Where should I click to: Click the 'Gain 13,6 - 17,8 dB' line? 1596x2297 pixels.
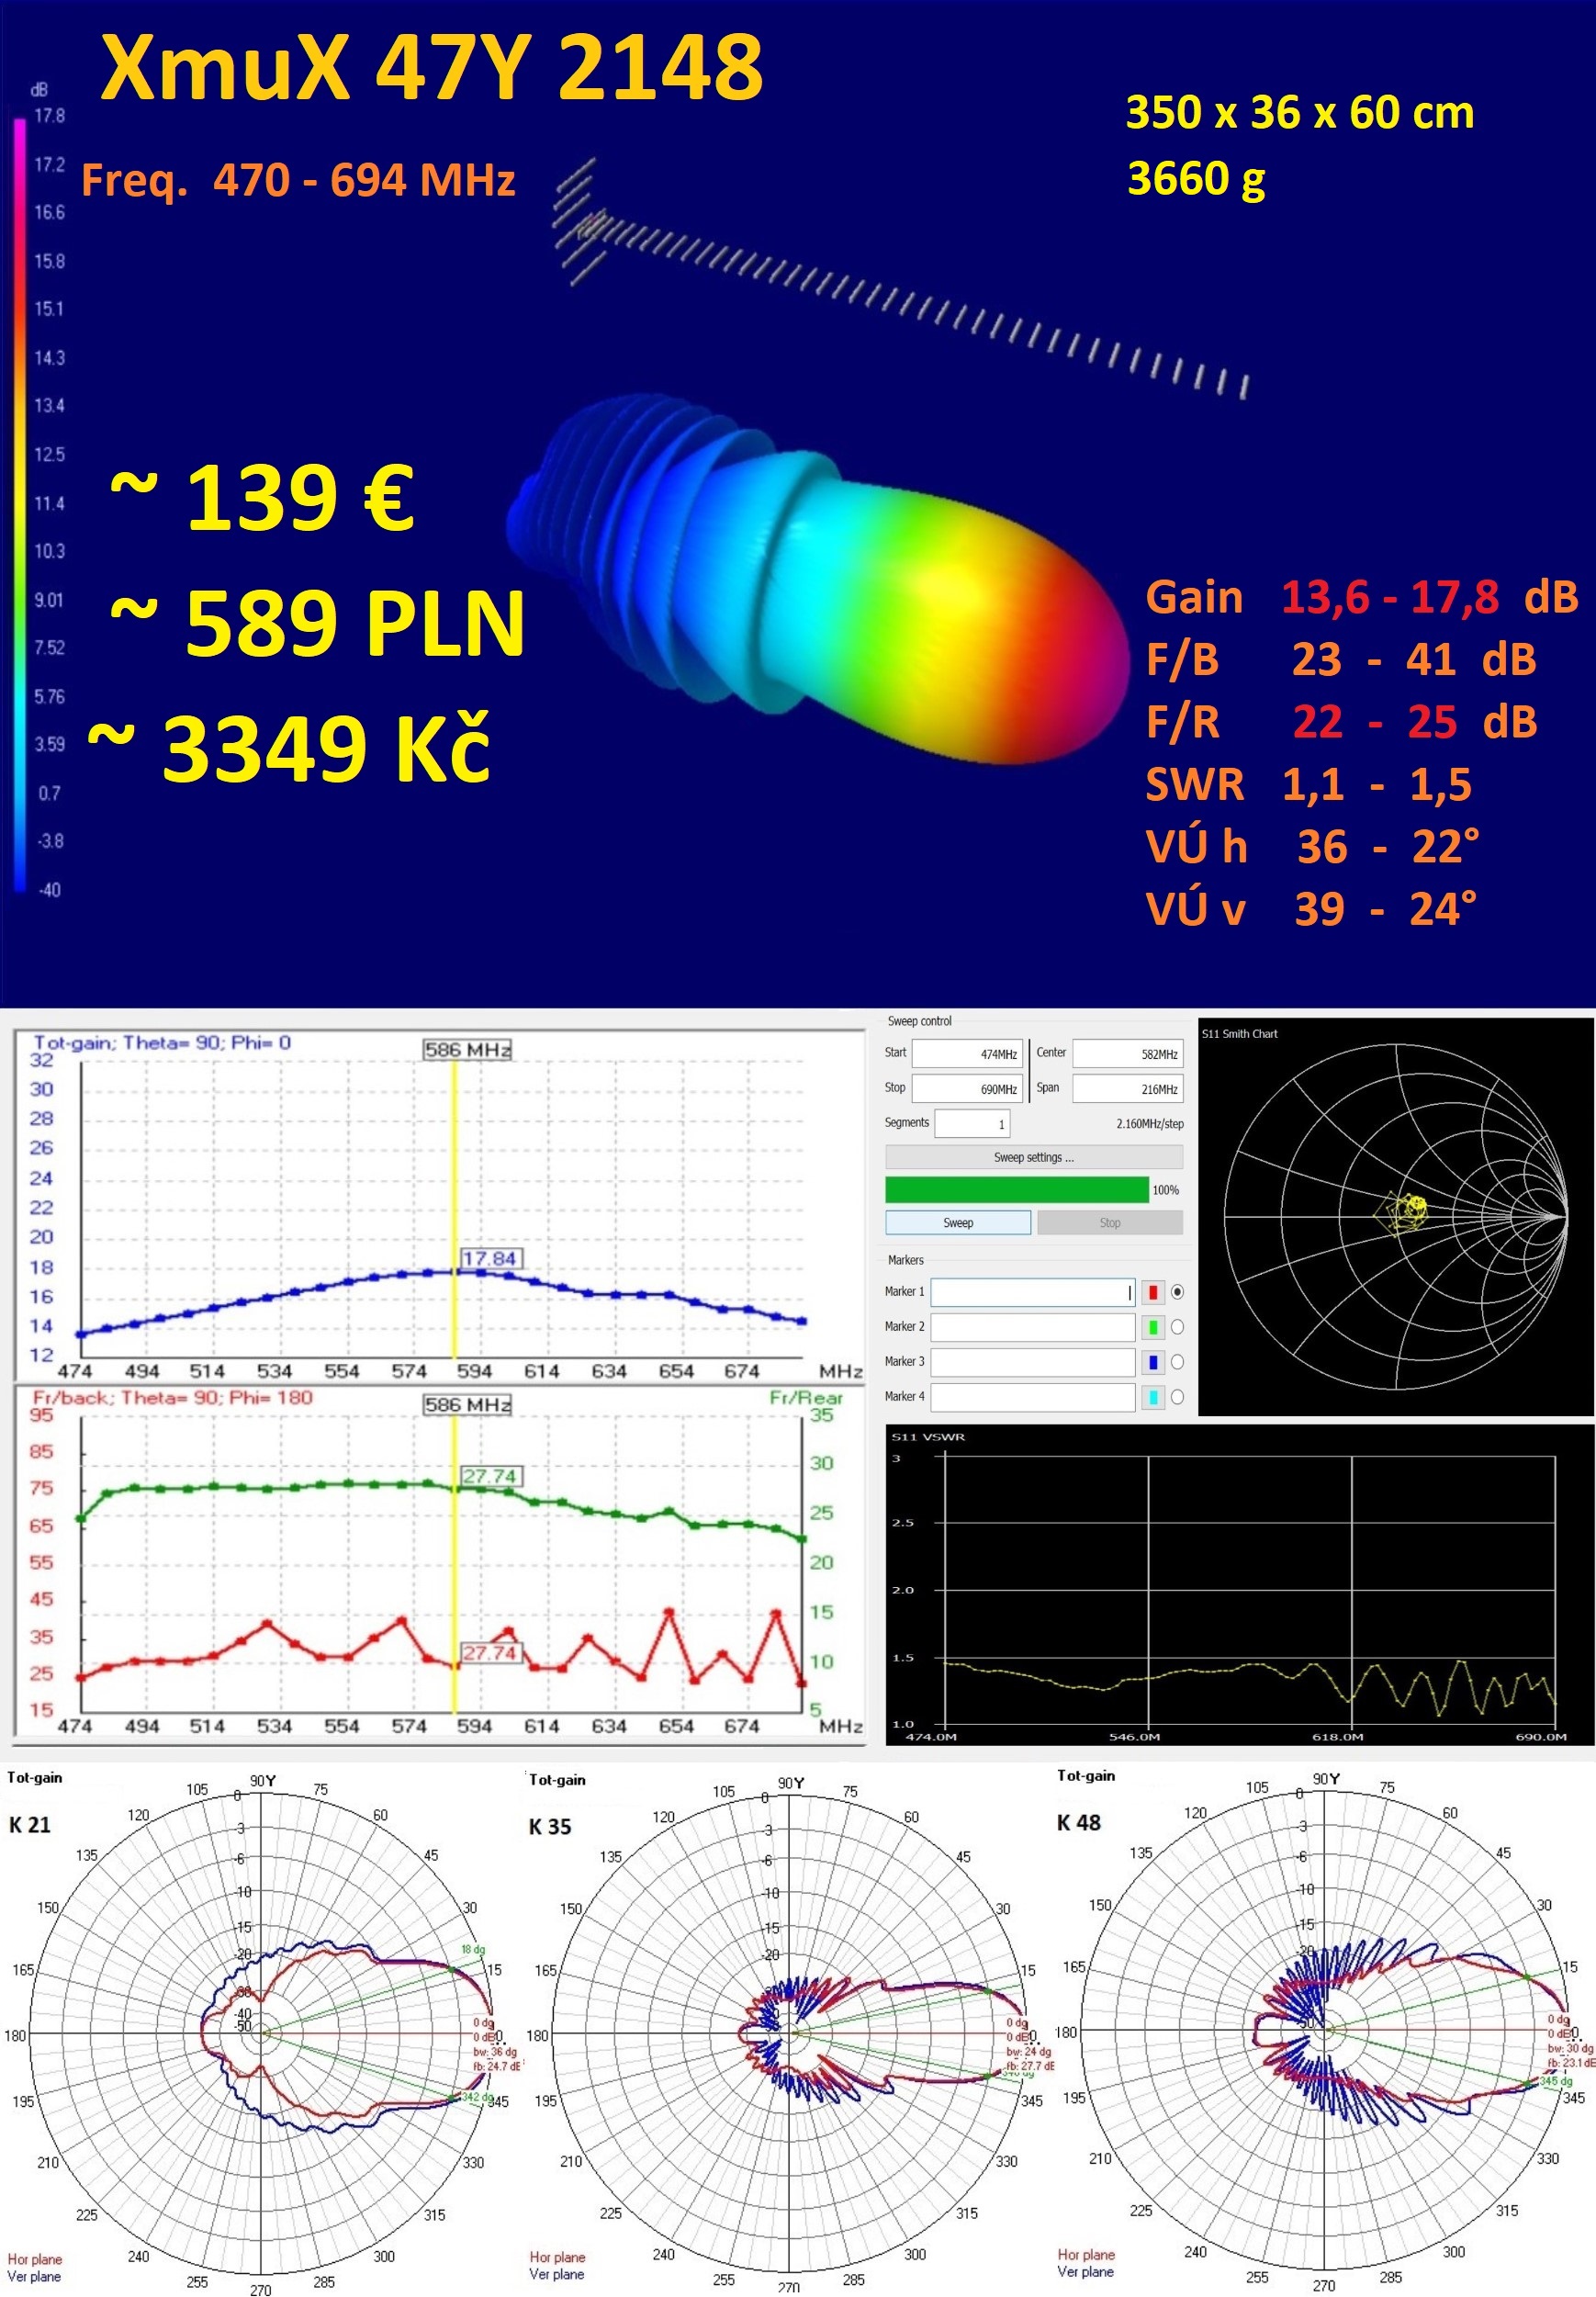(1362, 597)
